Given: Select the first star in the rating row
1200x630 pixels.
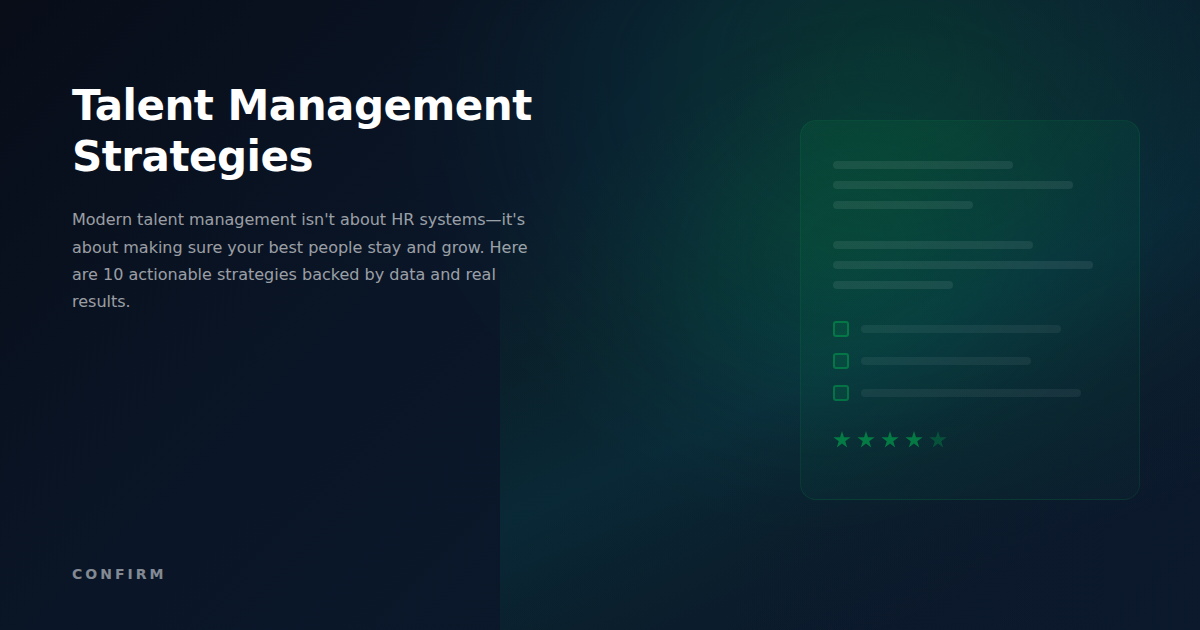Looking at the screenshot, I should tap(841, 438).
